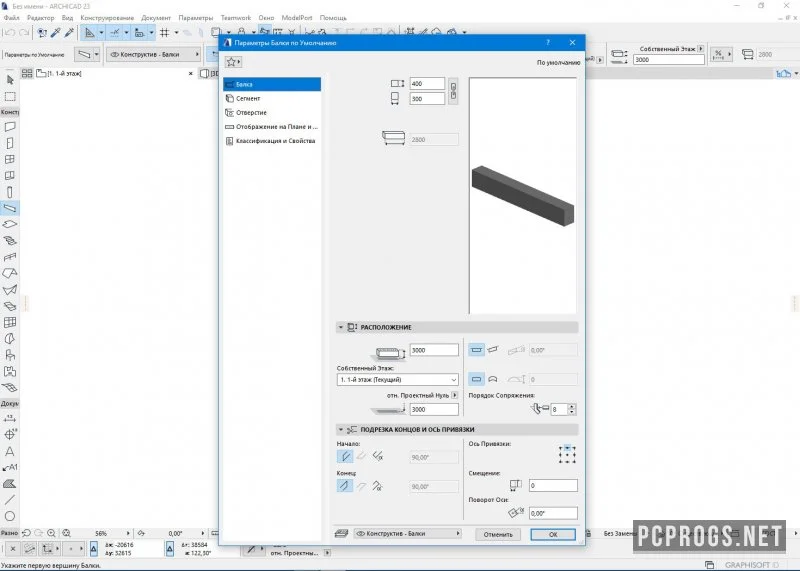Open the отн. Проектный Нуль arrow menu
The height and width of the screenshot is (571, 800).
(x=455, y=395)
